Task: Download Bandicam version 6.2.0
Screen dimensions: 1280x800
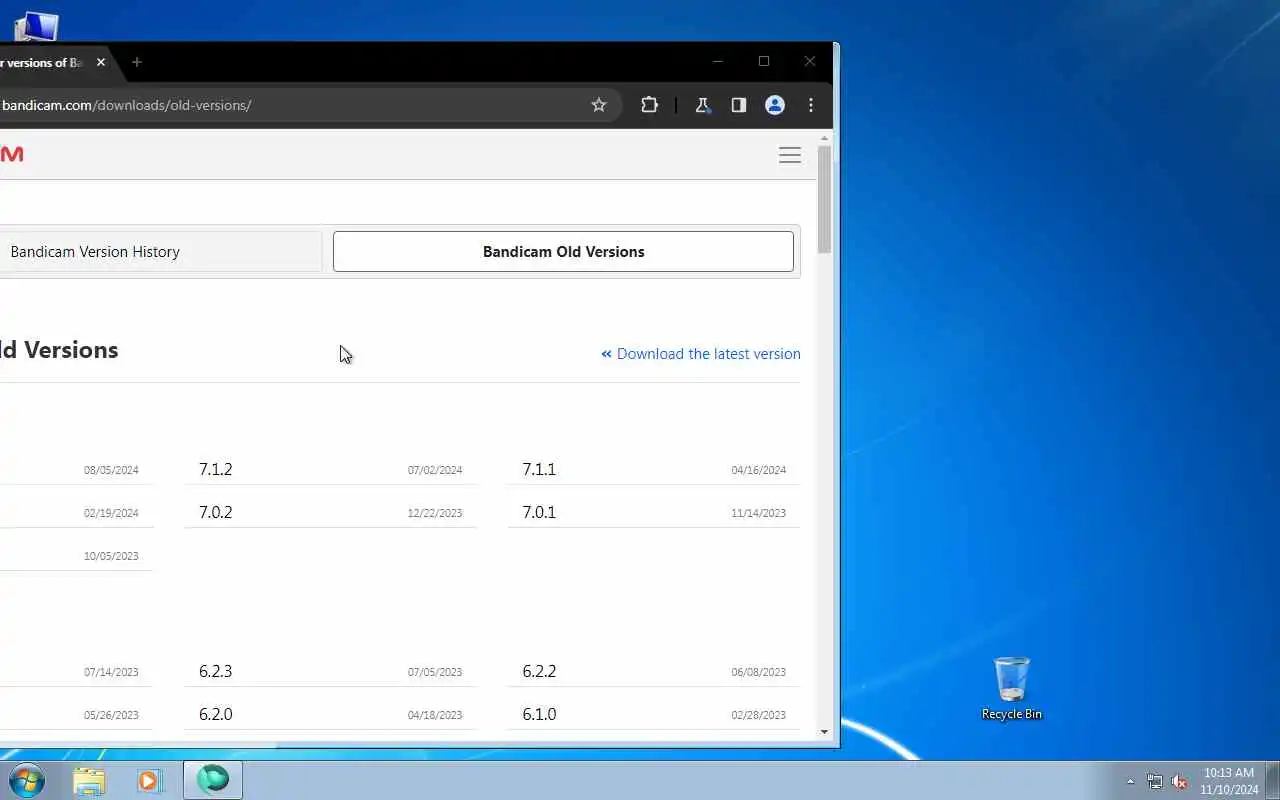Action: tap(216, 714)
